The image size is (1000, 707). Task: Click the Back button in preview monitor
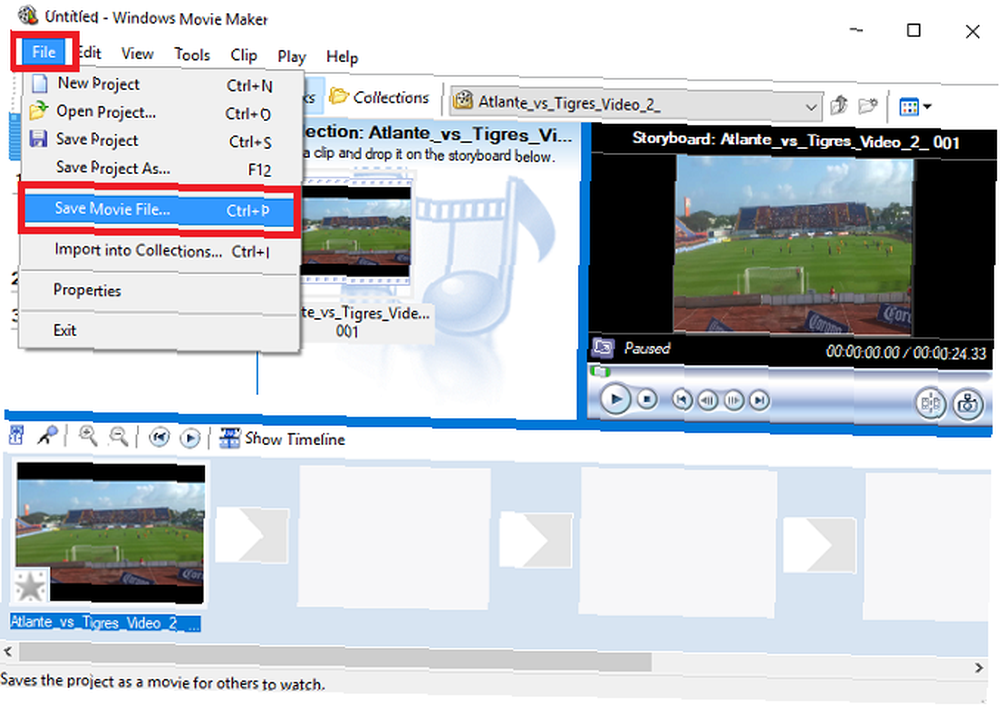(682, 400)
